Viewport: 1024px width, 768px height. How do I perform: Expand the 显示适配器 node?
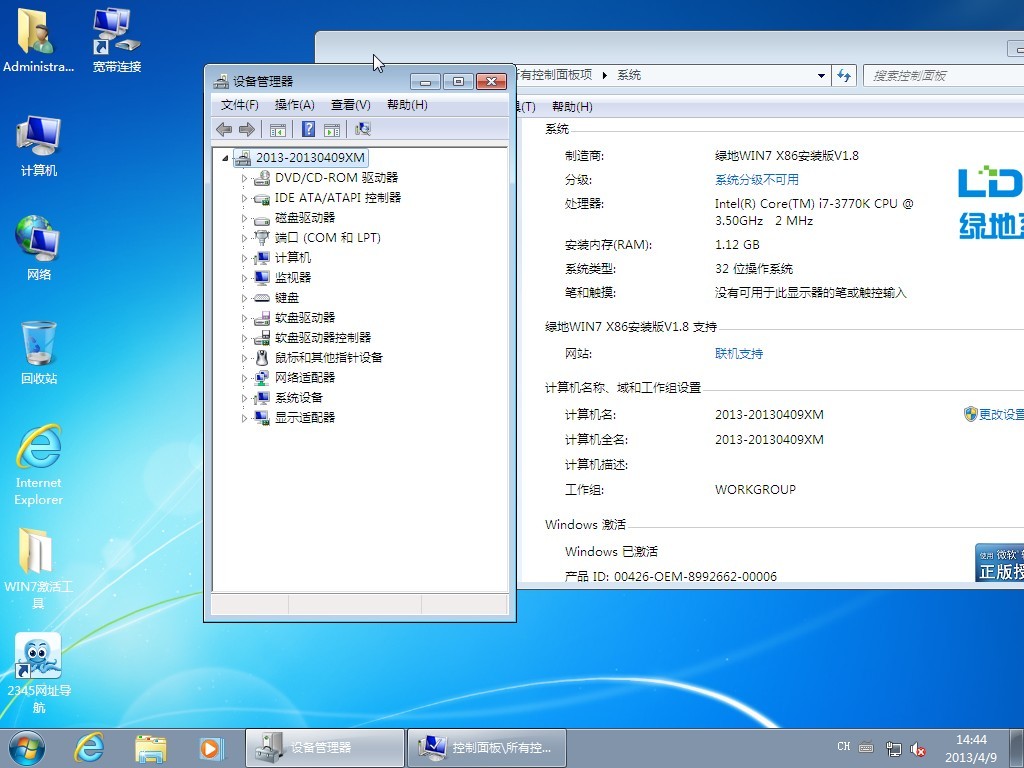[x=244, y=418]
